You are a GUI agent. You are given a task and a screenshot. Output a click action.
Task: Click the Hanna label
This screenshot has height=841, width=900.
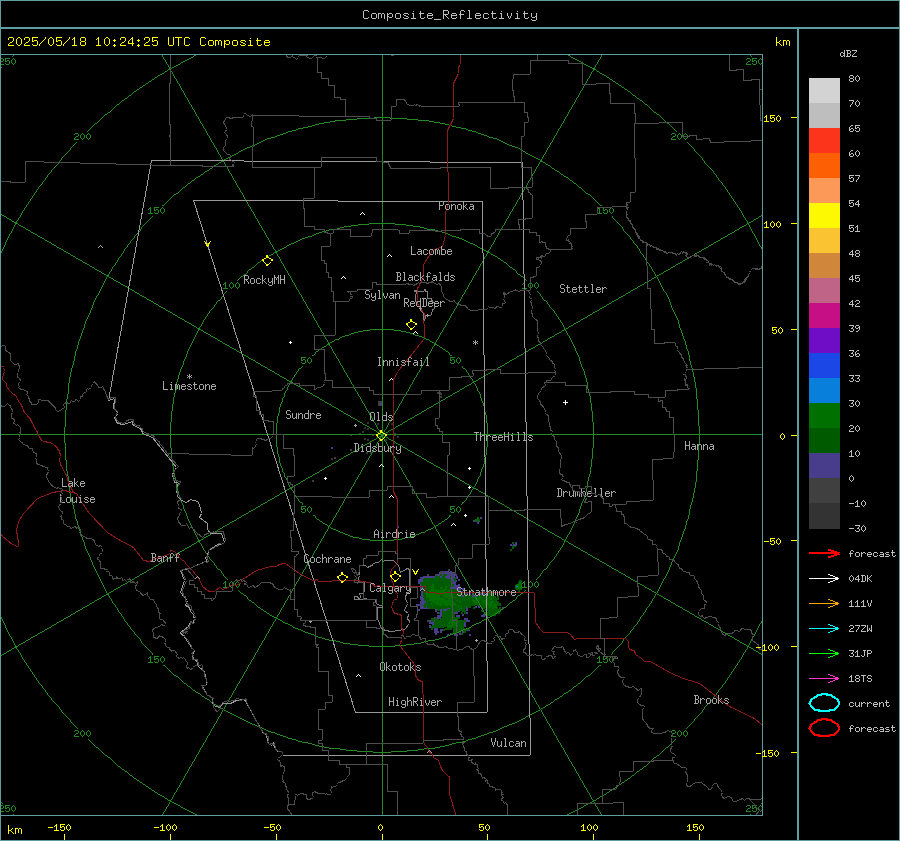point(699,446)
